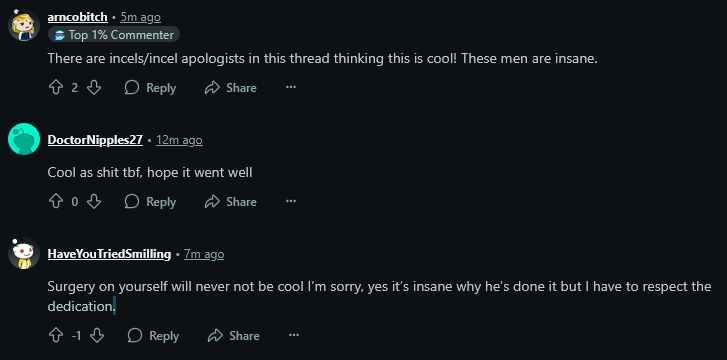Downvote arncobitch's comment about incels
Image resolution: width=727 pixels, height=360 pixels.
point(94,87)
